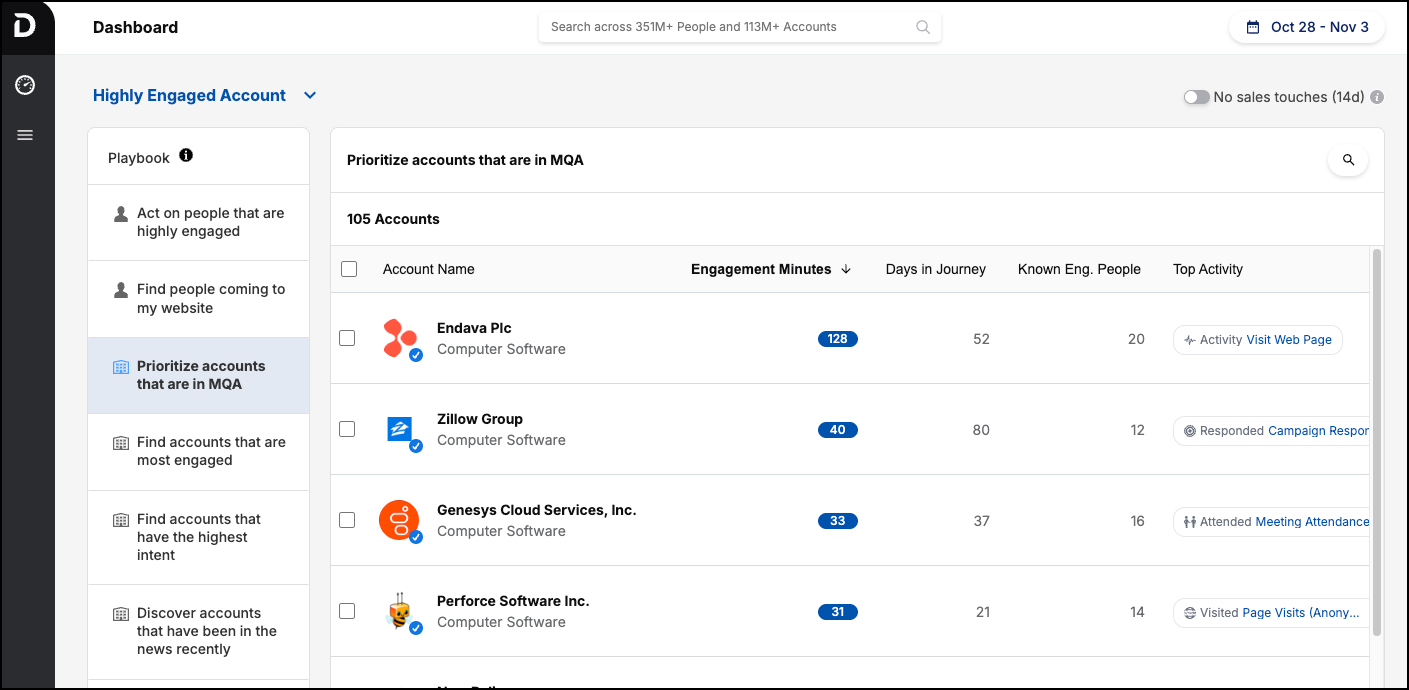Open the Perforce Software Inc. account
Image resolution: width=1409 pixels, height=690 pixels.
click(513, 601)
